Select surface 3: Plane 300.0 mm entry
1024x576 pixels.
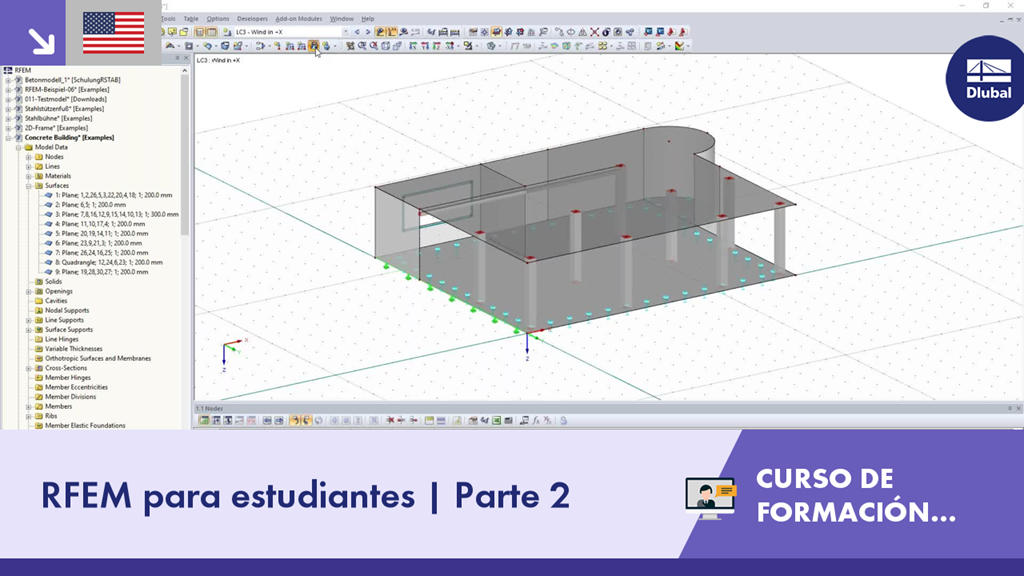(116, 214)
